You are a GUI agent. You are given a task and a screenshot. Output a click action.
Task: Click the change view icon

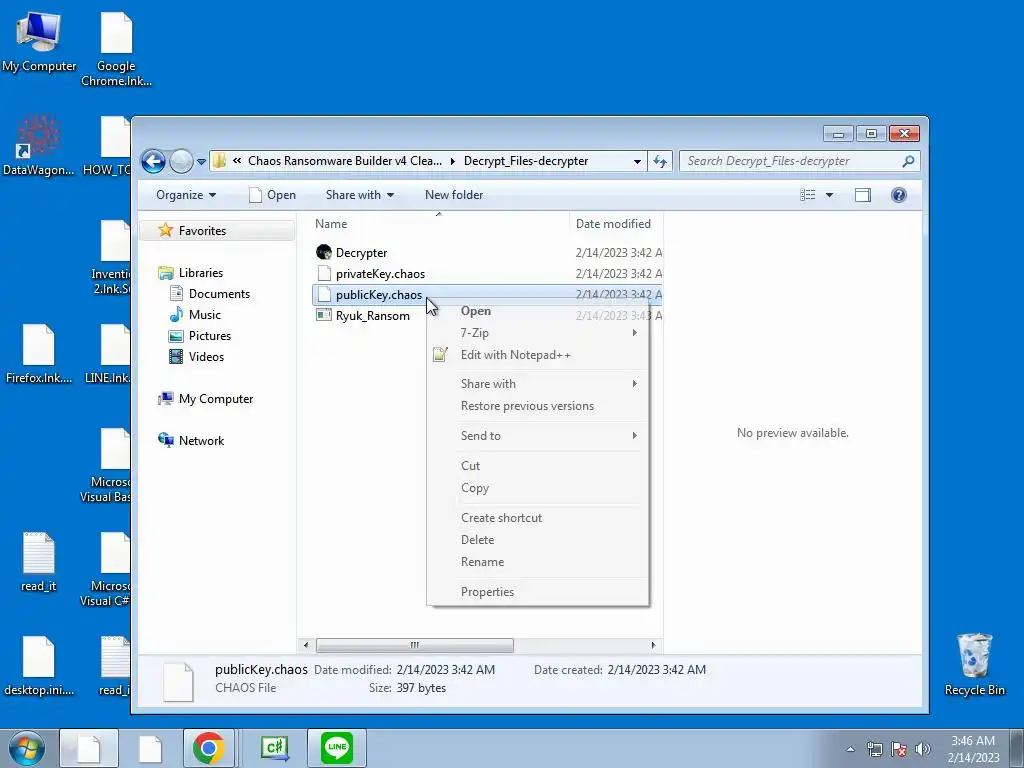click(808, 195)
